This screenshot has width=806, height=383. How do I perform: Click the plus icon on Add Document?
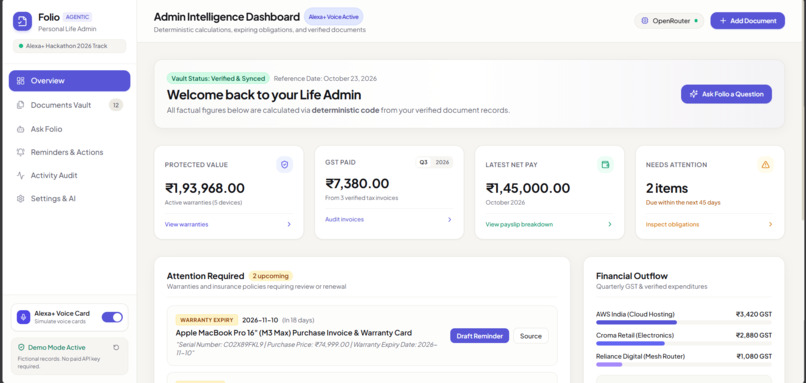coord(723,21)
